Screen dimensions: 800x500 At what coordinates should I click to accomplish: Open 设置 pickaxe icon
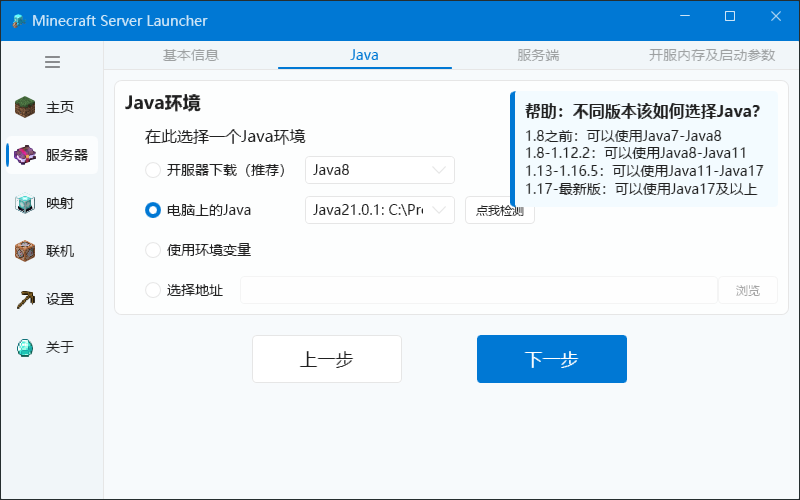[x=25, y=299]
